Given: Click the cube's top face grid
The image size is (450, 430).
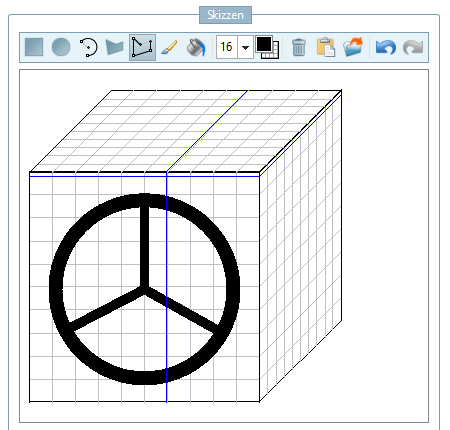Looking at the screenshot, I should [186, 131].
